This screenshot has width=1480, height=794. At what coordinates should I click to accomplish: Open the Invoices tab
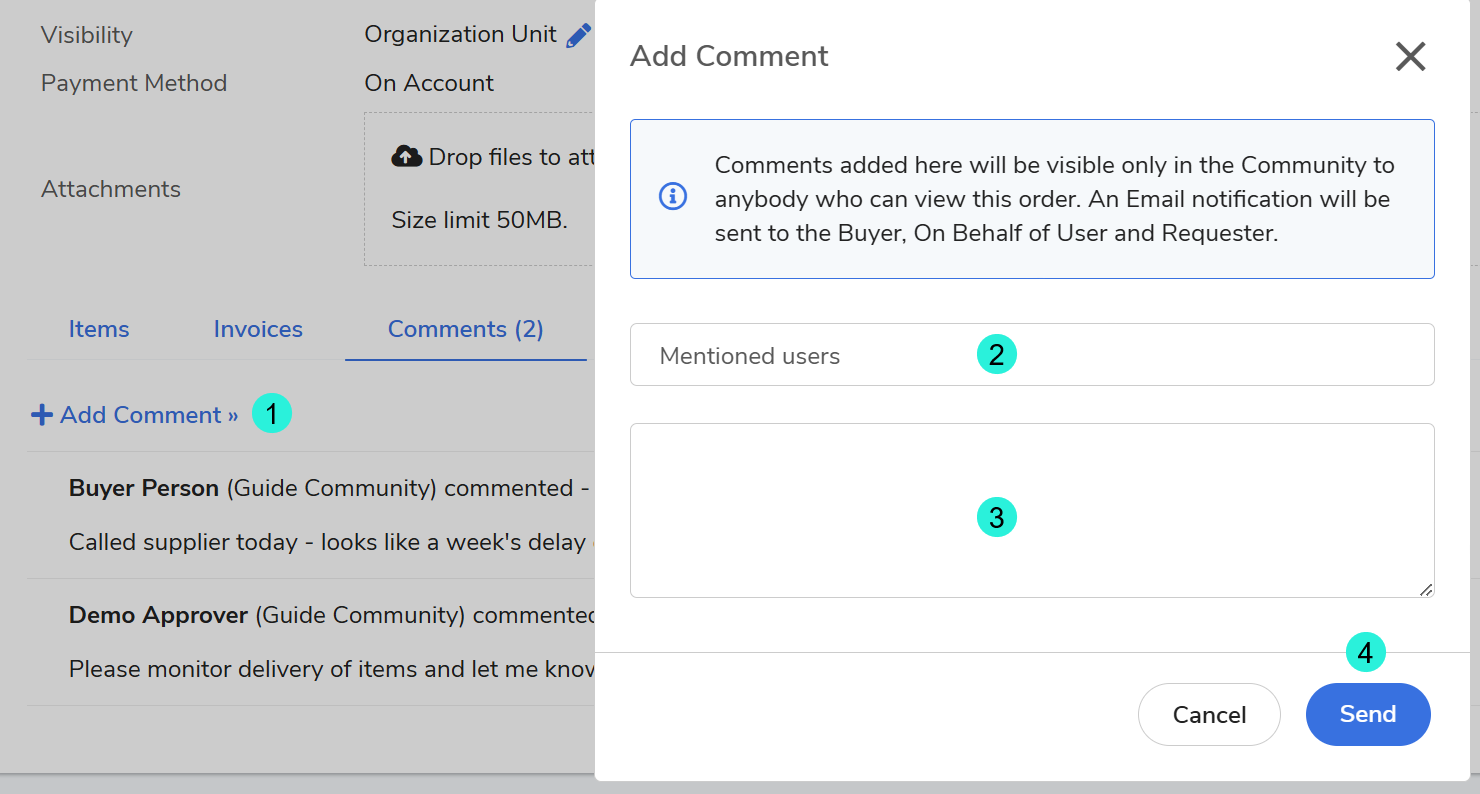(x=258, y=329)
